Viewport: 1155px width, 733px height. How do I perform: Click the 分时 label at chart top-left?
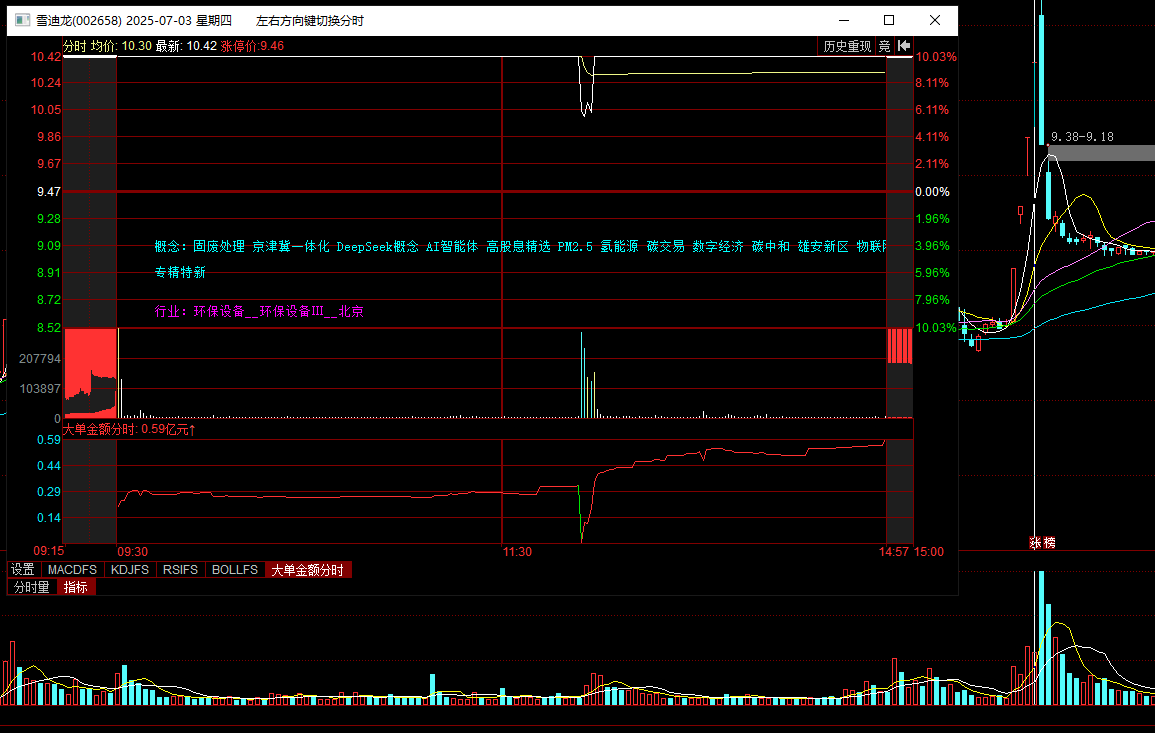(x=74, y=46)
